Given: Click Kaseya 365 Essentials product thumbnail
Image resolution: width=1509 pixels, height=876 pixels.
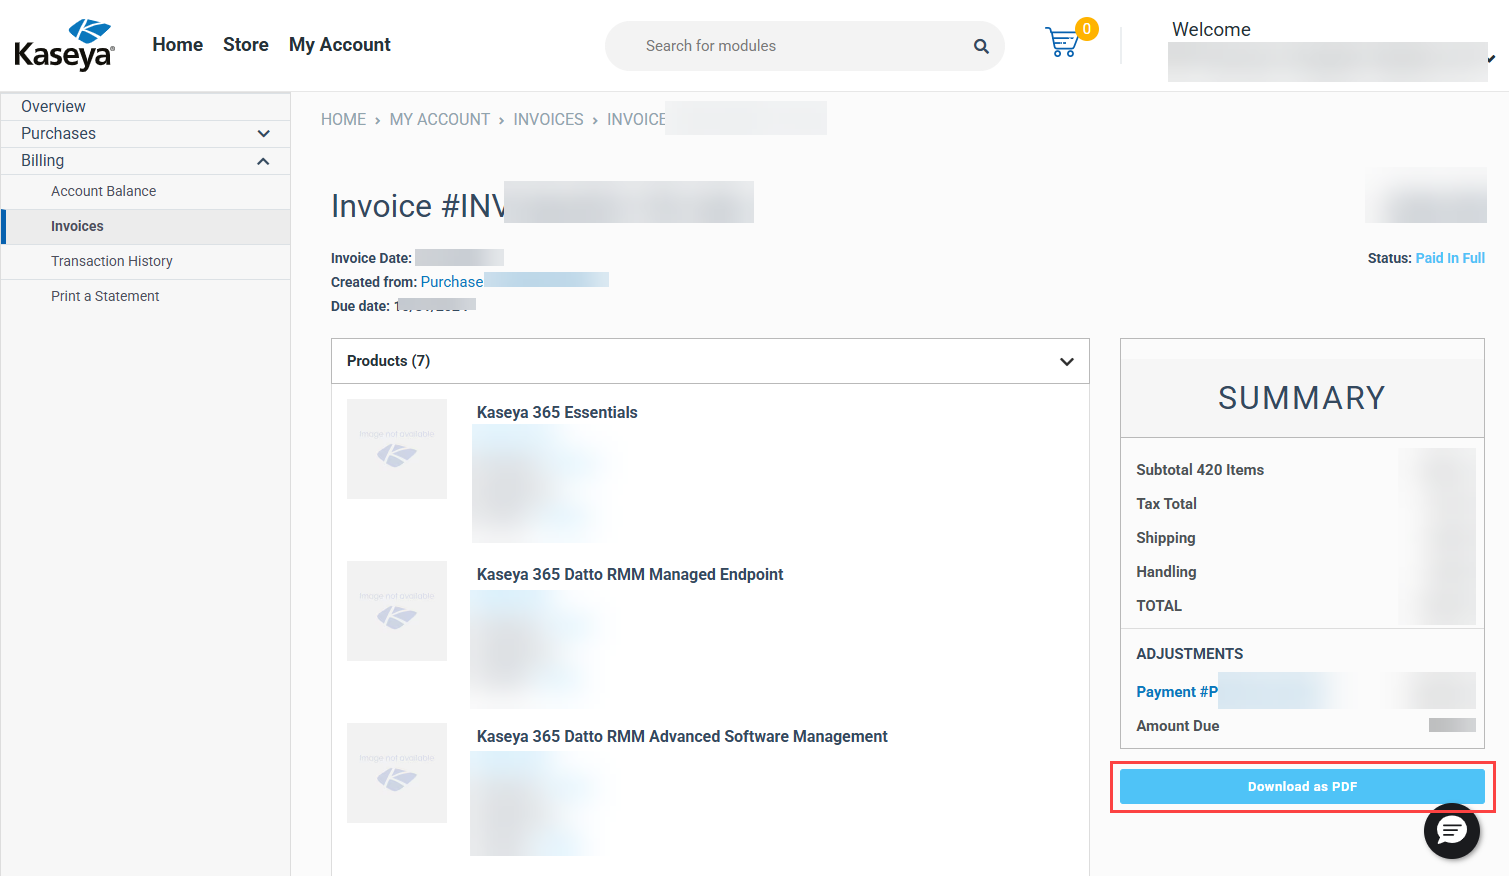Looking at the screenshot, I should (397, 449).
